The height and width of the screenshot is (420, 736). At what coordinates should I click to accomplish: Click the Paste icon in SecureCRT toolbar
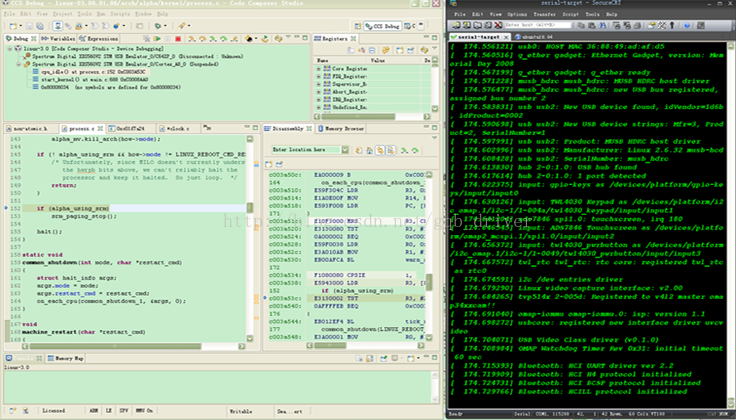[592, 25]
